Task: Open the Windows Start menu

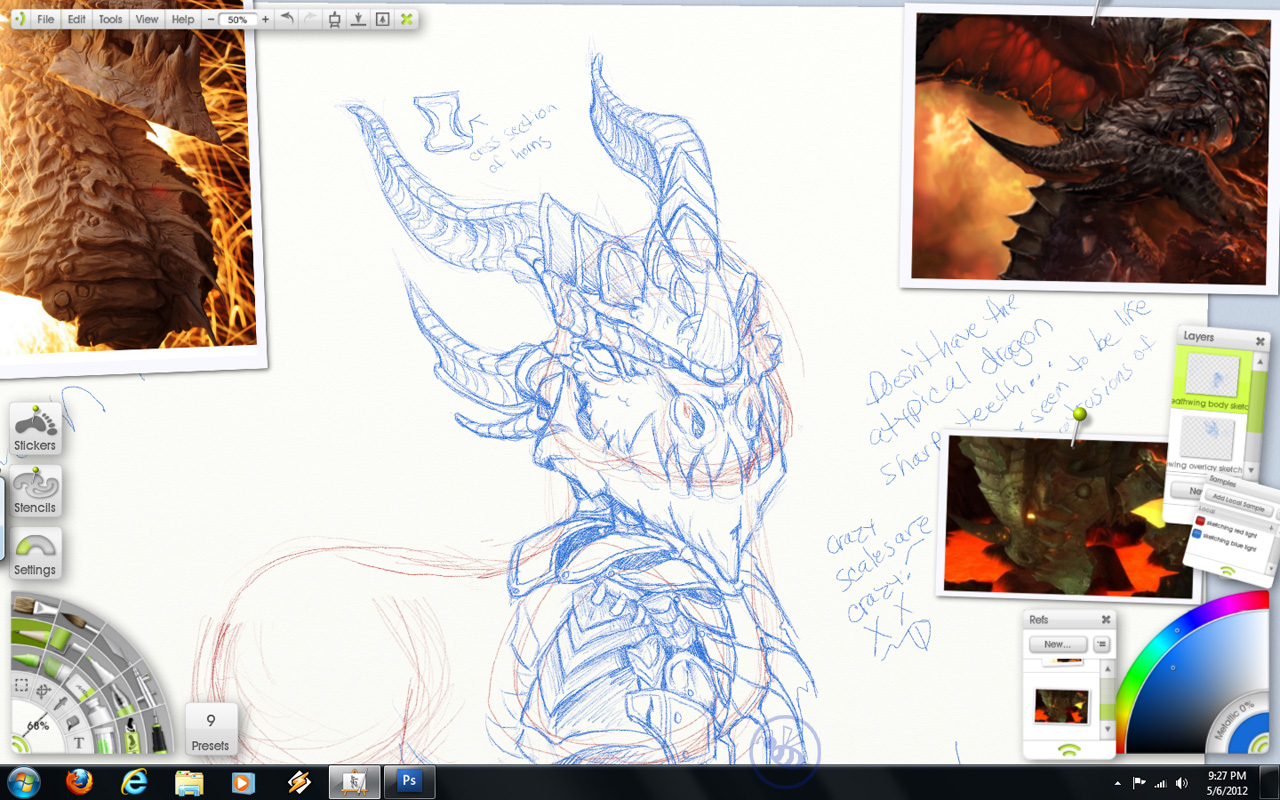Action: tap(24, 781)
